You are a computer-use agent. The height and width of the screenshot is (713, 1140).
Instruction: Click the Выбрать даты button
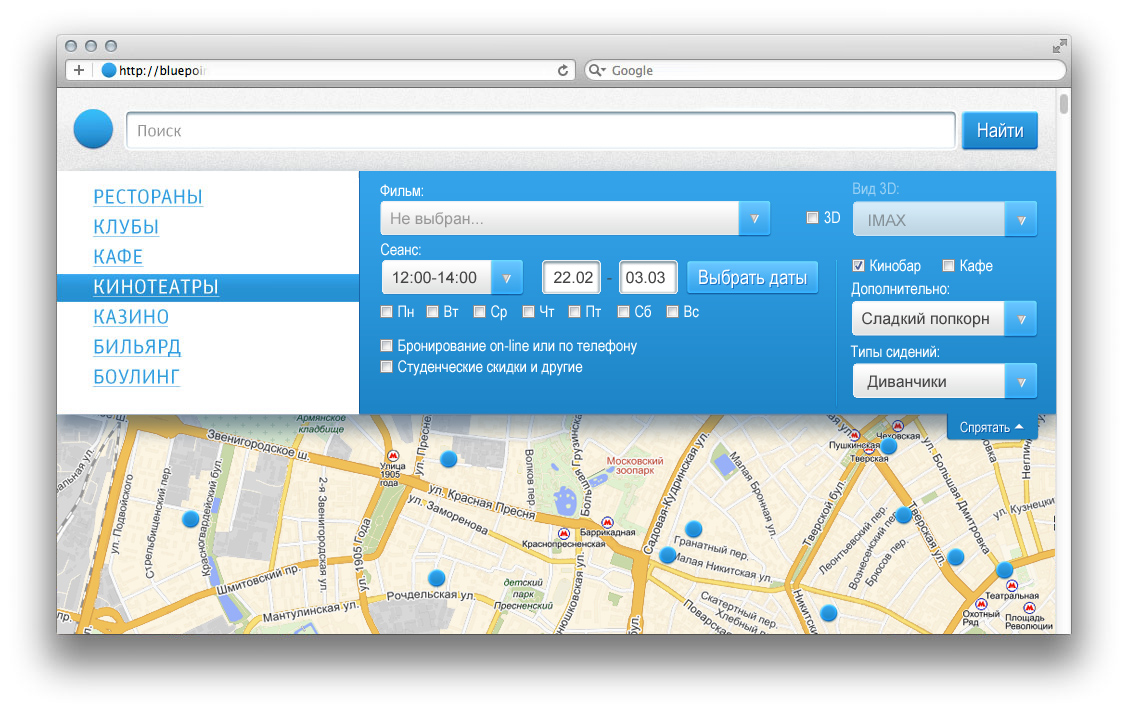(752, 277)
